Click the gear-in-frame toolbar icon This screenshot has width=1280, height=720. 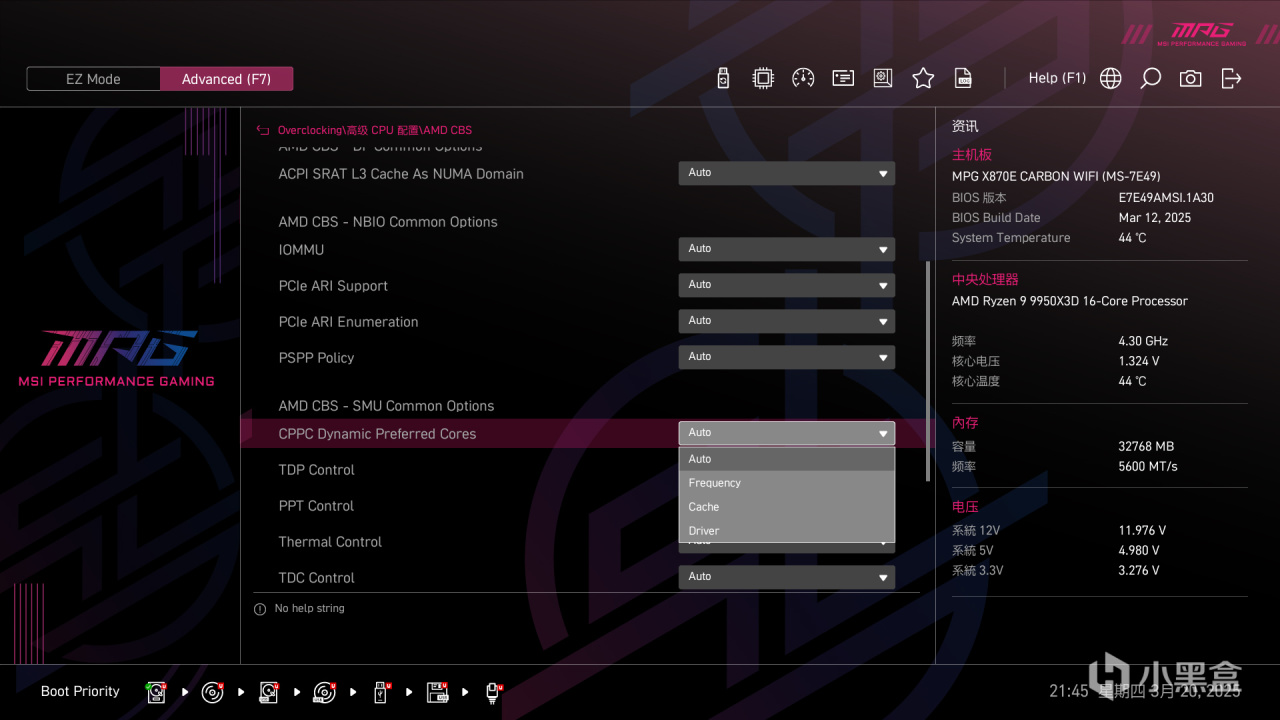(883, 78)
